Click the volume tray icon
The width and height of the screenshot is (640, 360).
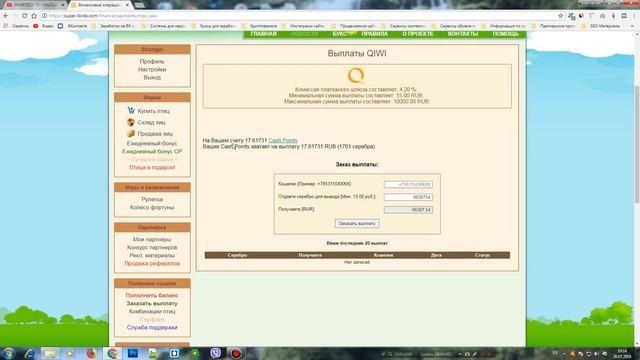[x=597, y=354]
